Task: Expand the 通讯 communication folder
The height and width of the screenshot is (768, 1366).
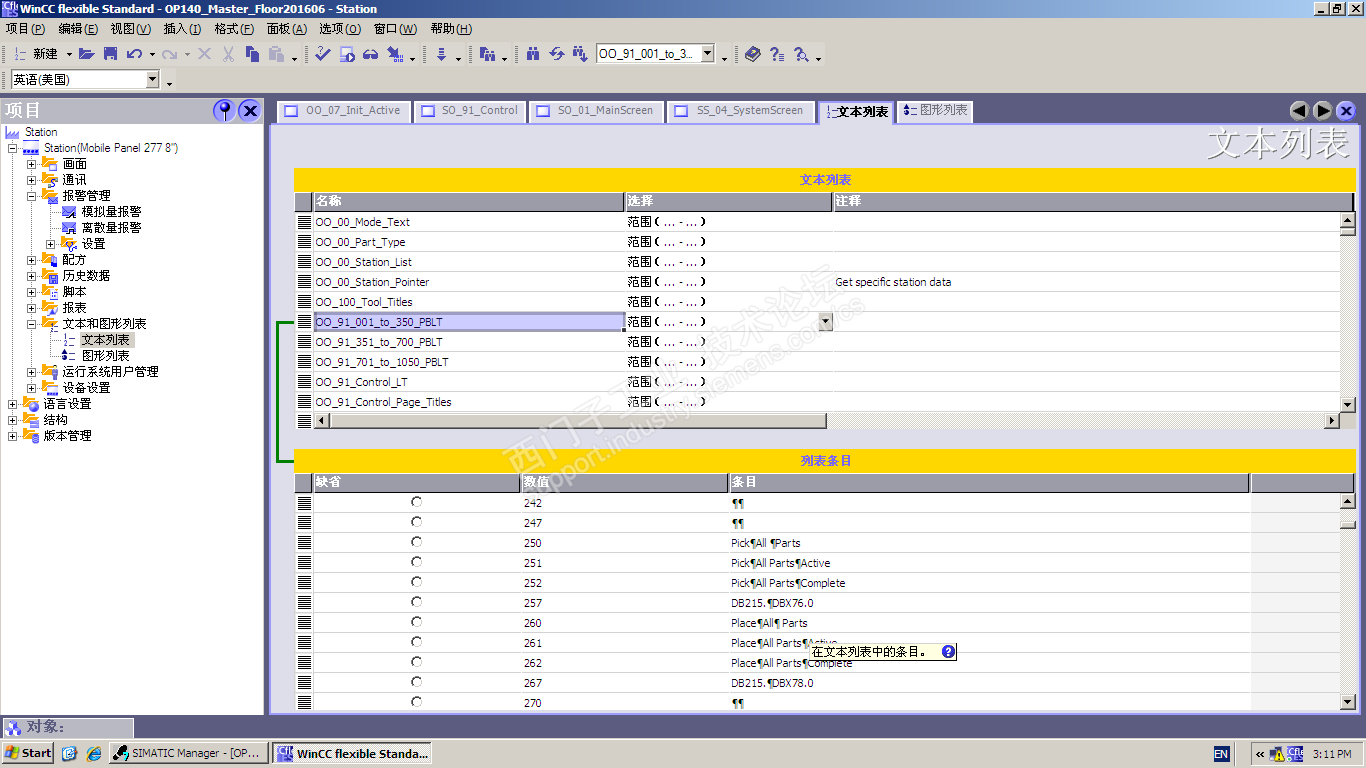Action: pos(31,180)
